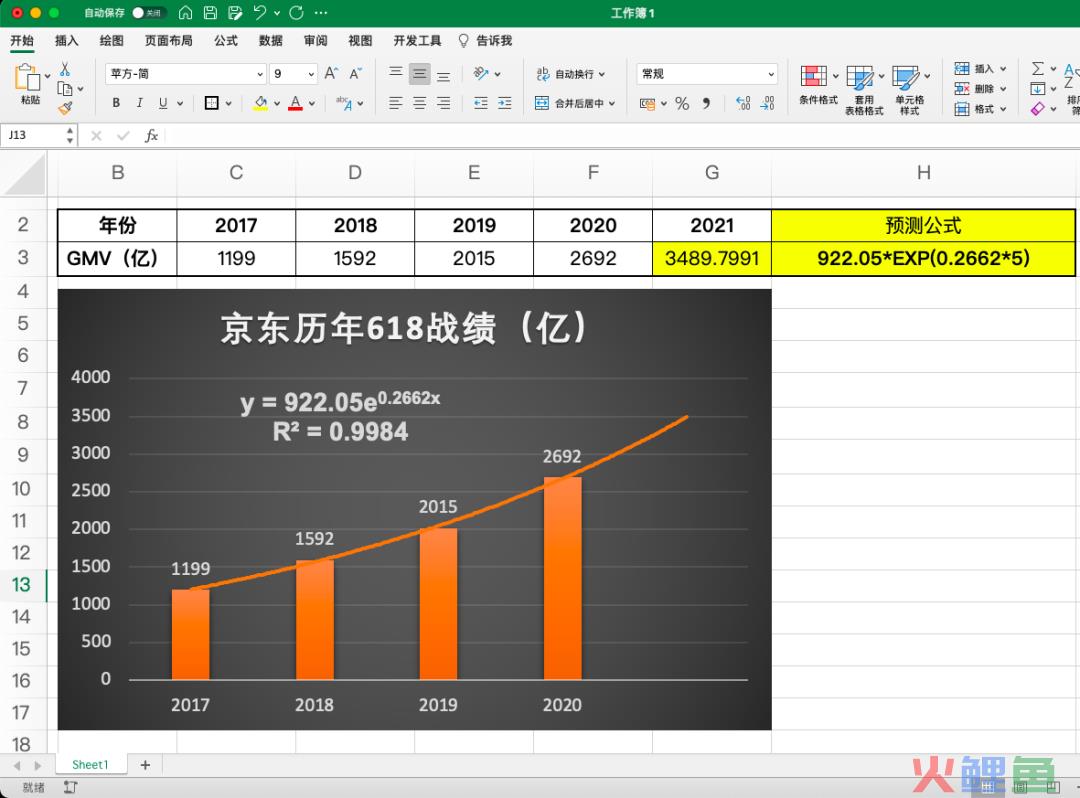The width and height of the screenshot is (1080, 798).
Task: Open 单元格样式 cell styles
Action: pyautogui.click(x=909, y=90)
